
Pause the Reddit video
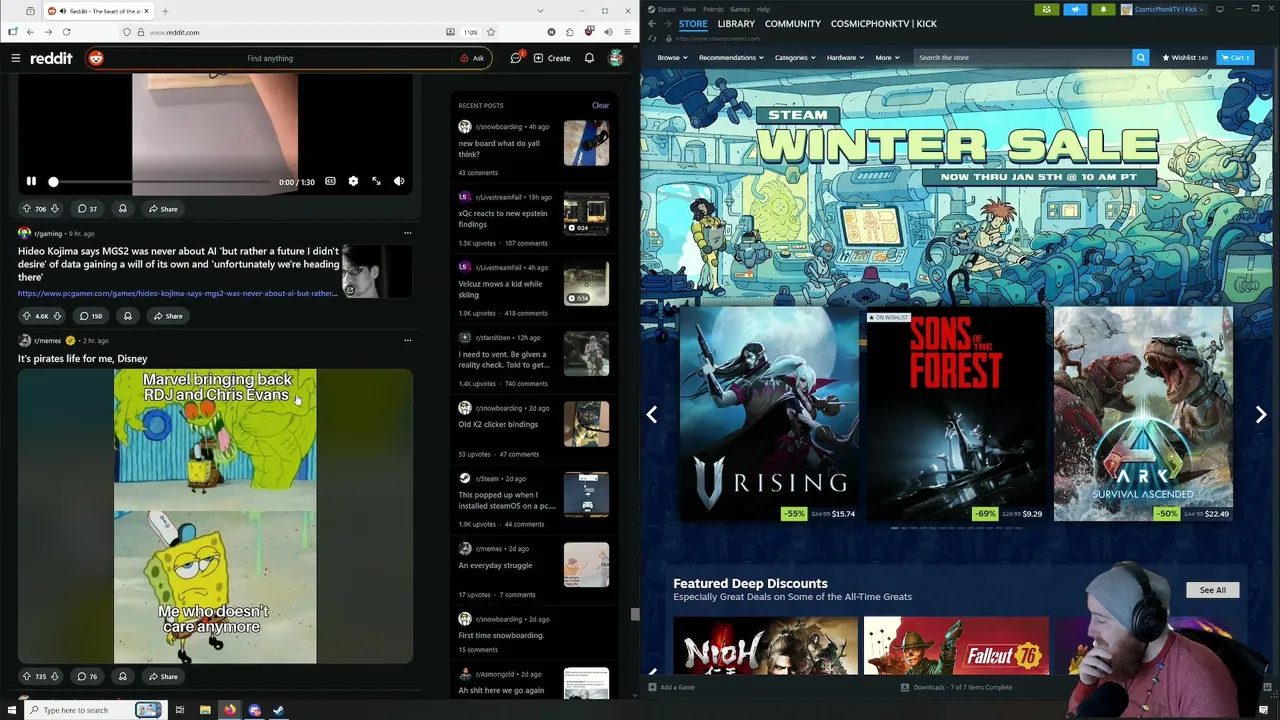point(31,181)
